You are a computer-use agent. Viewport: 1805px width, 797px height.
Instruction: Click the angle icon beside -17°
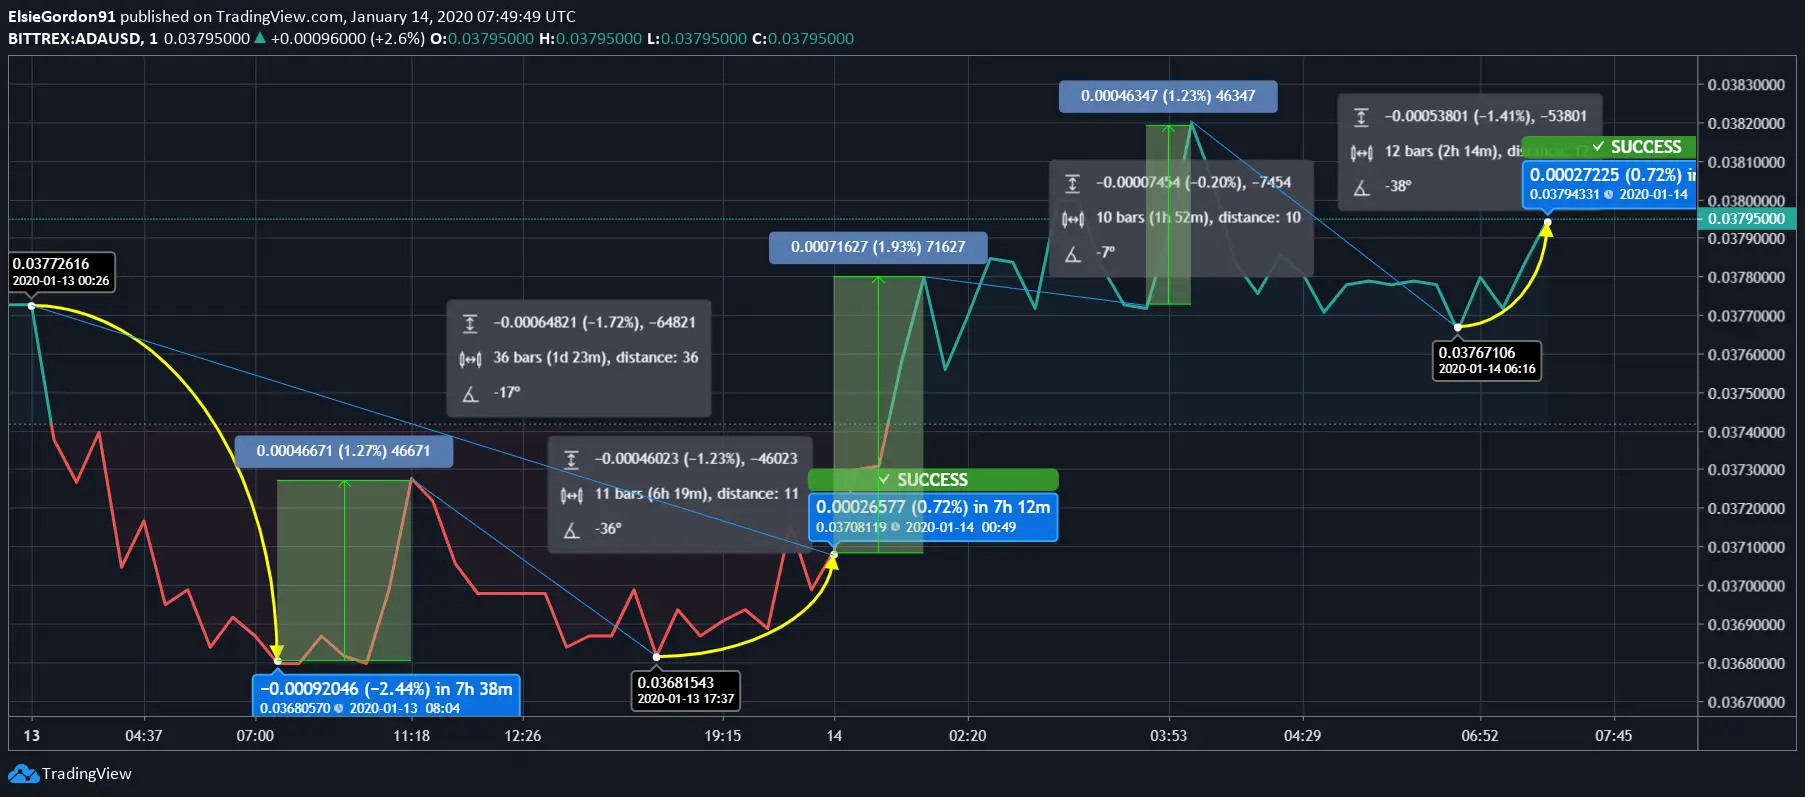470,393
